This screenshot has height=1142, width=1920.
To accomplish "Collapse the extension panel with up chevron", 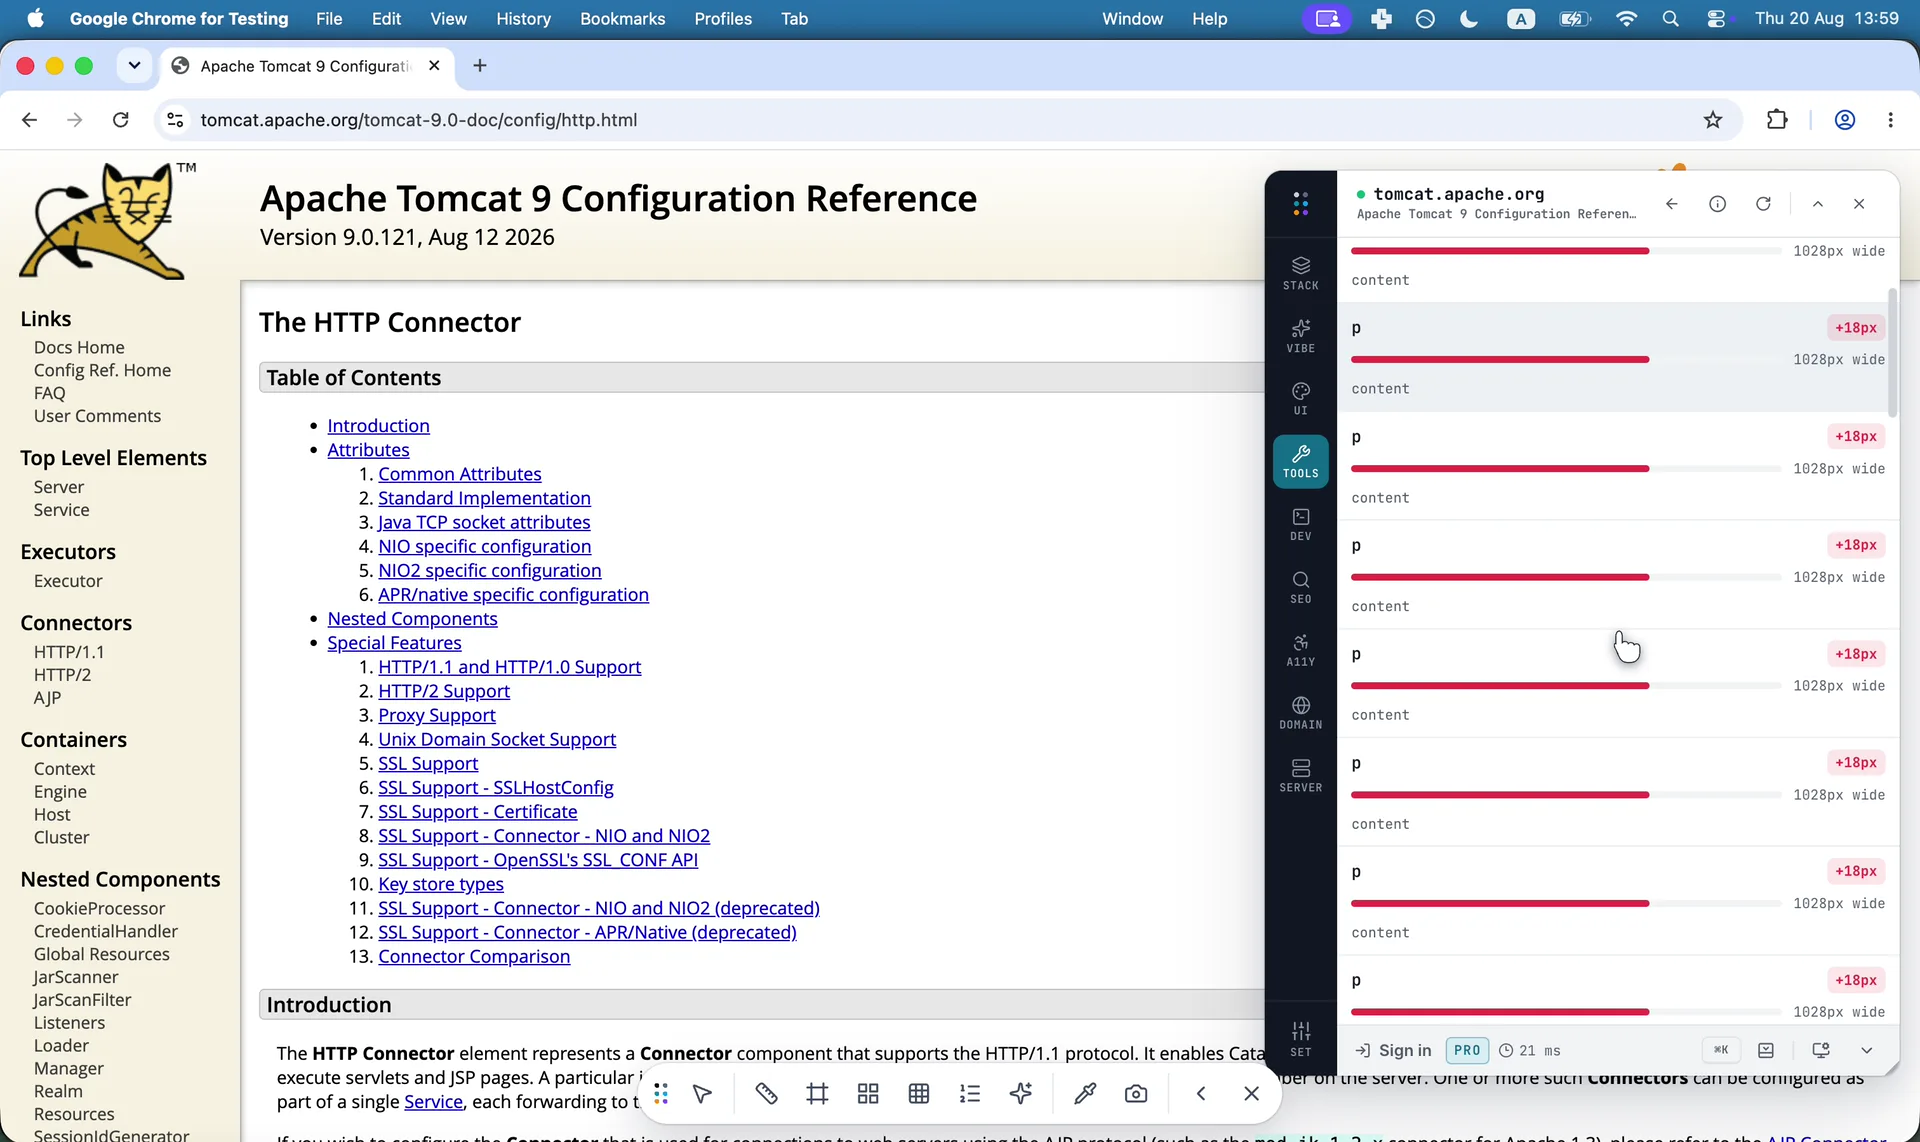I will coord(1817,204).
